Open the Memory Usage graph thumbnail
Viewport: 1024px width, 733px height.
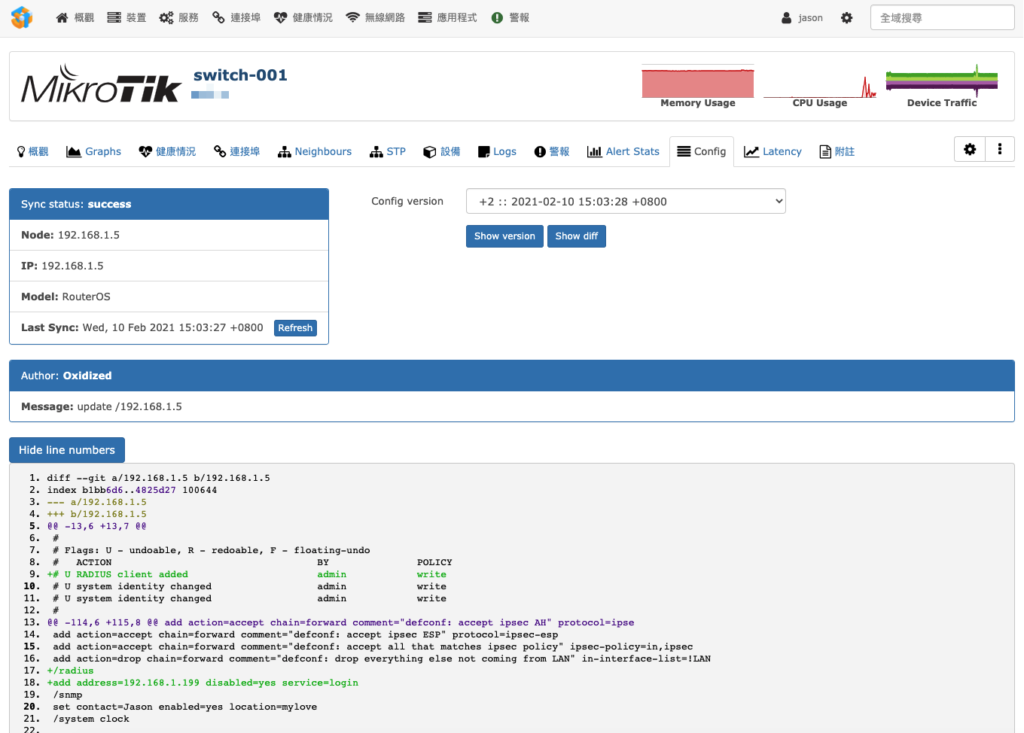point(697,86)
